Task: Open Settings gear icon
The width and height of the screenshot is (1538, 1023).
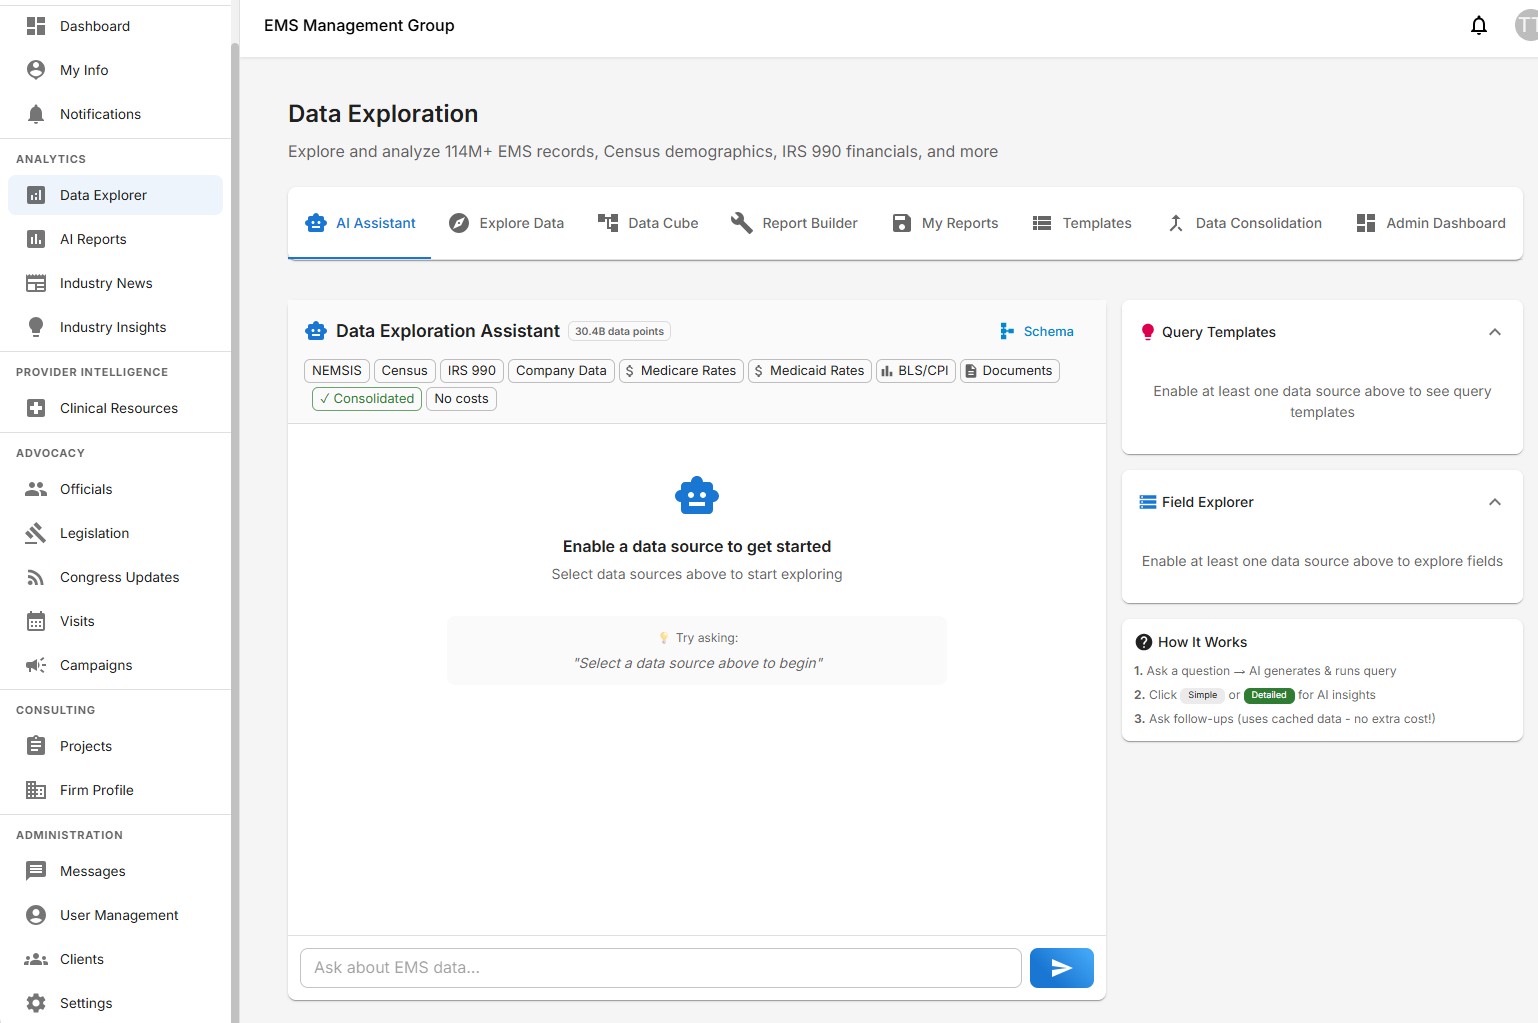Action: tap(36, 1003)
